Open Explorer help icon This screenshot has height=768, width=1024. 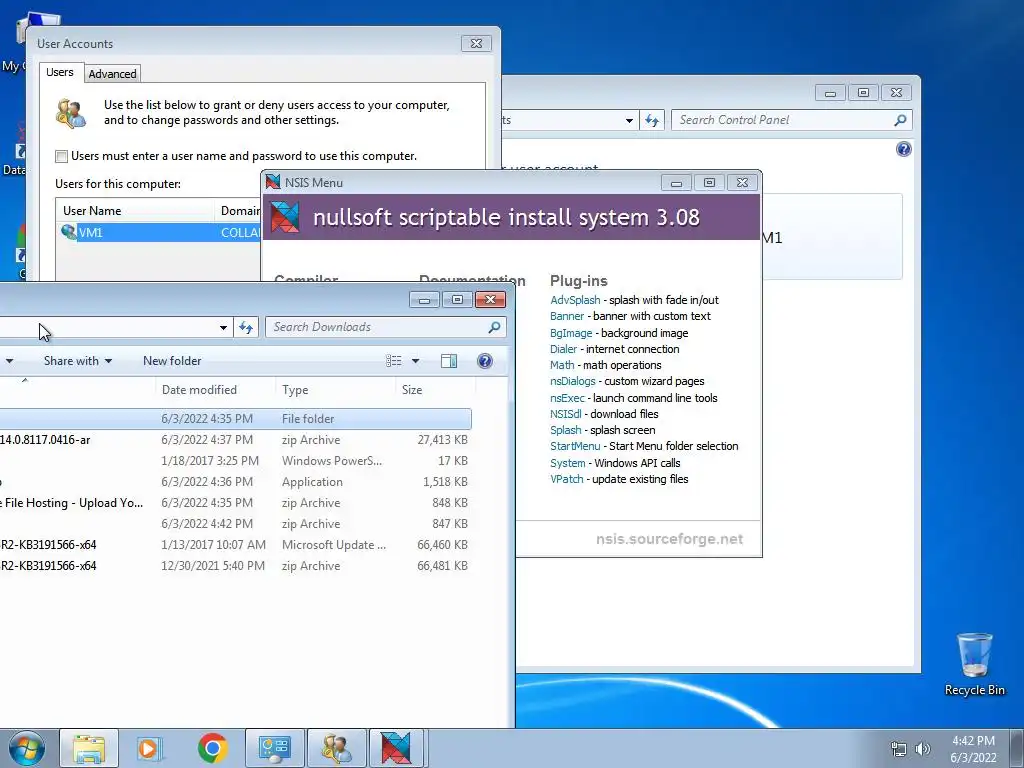(x=485, y=360)
